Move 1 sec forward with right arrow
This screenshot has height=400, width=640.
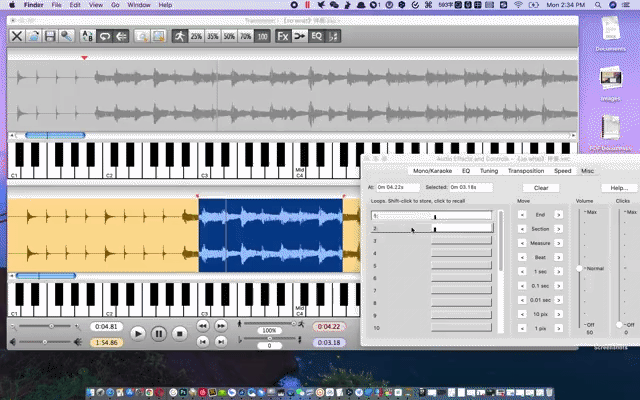559,271
